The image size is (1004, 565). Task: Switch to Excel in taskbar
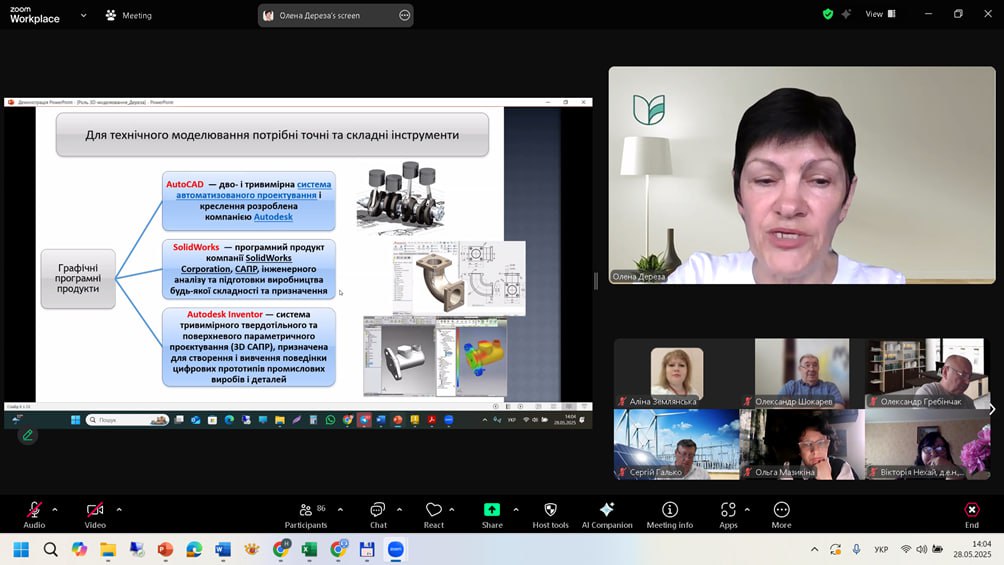[309, 549]
